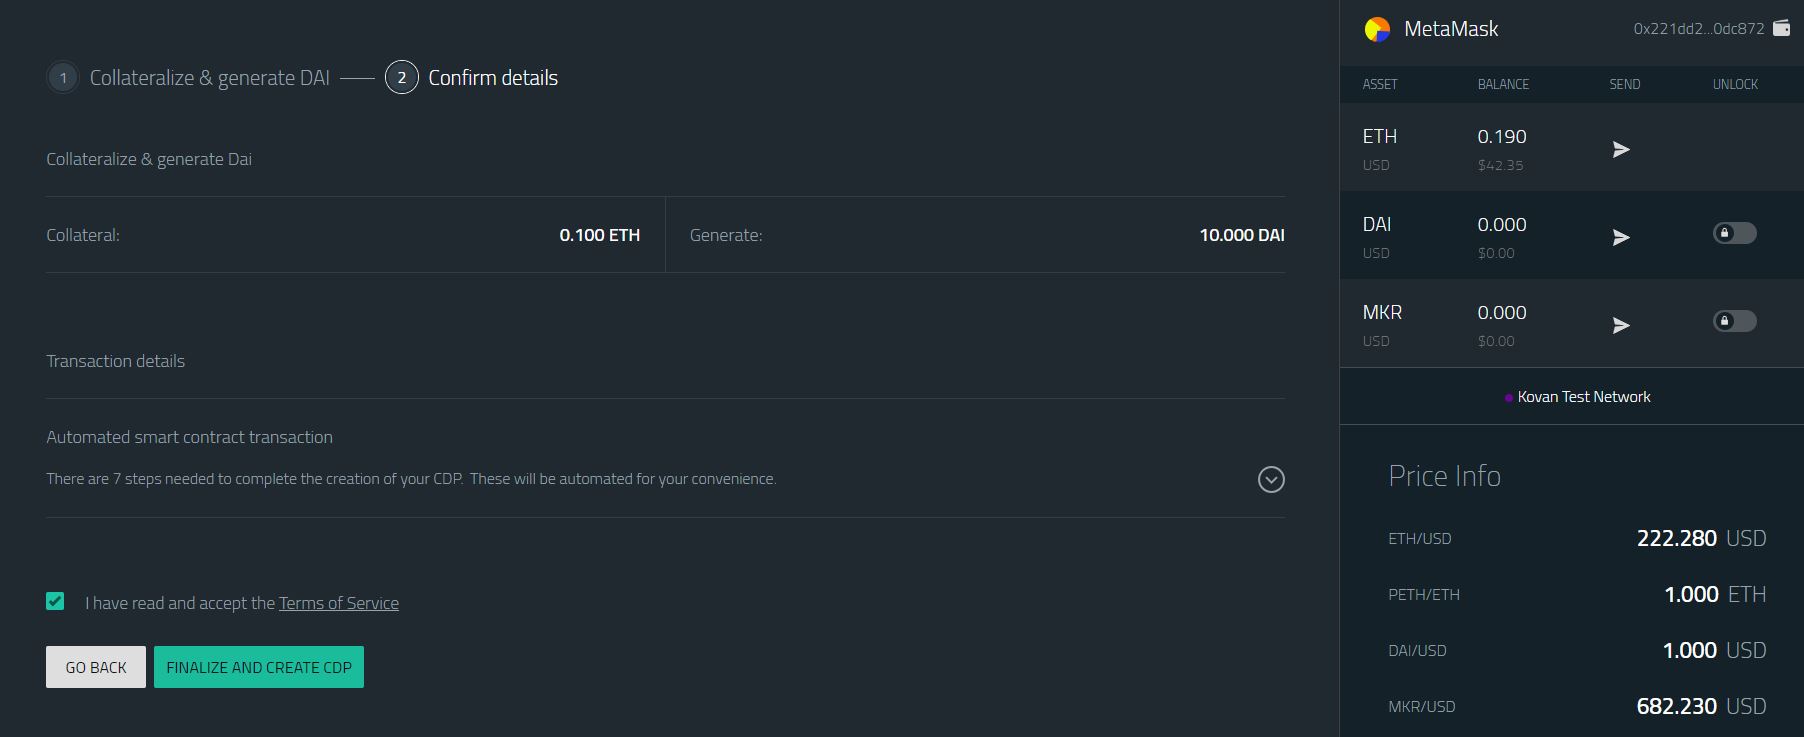Viewport: 1804px width, 737px height.
Task: Click the wallet icon beside the address
Action: point(1781,28)
